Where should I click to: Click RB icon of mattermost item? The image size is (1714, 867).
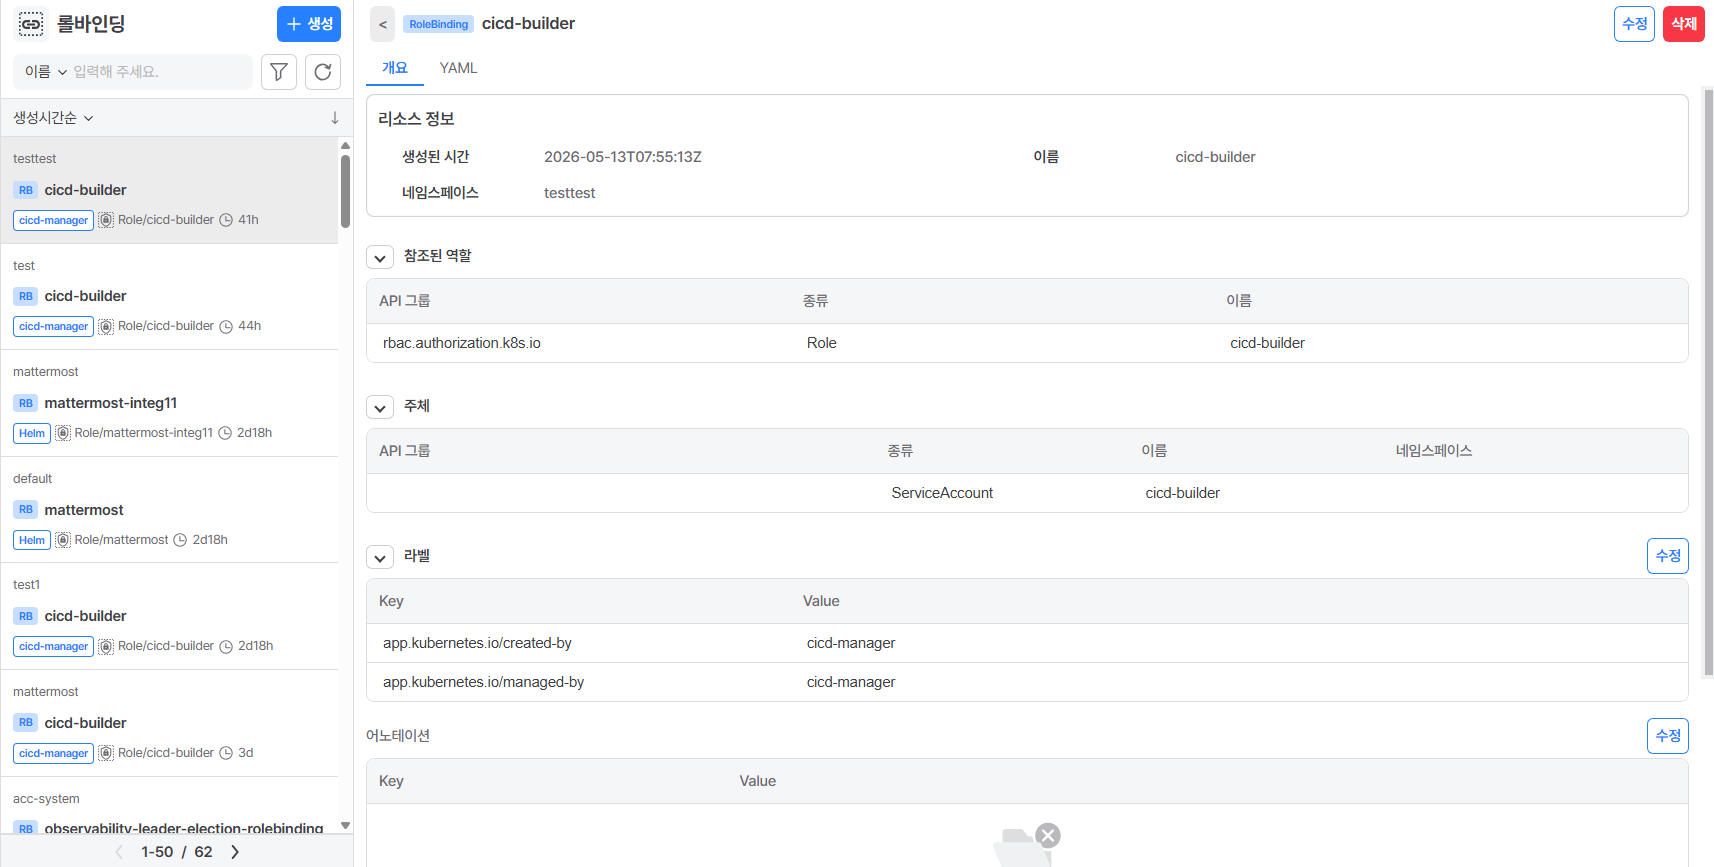click(26, 510)
